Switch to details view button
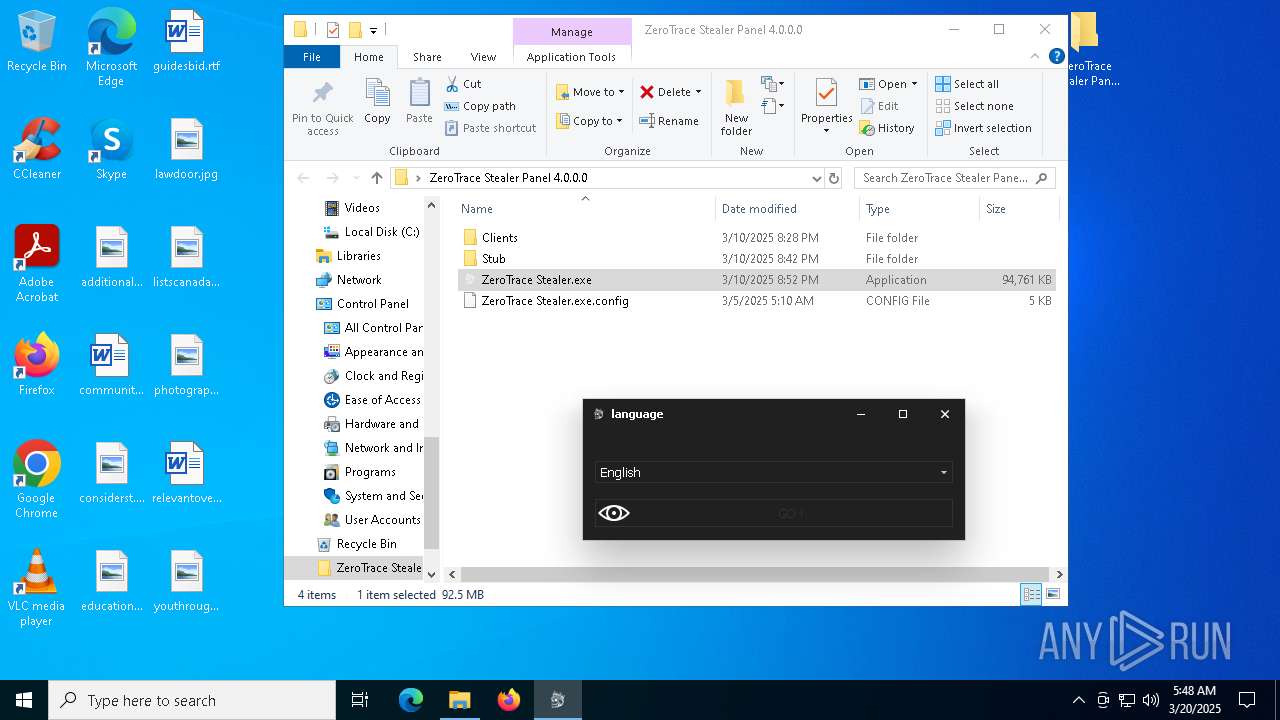Viewport: 1280px width, 720px height. [x=1031, y=595]
